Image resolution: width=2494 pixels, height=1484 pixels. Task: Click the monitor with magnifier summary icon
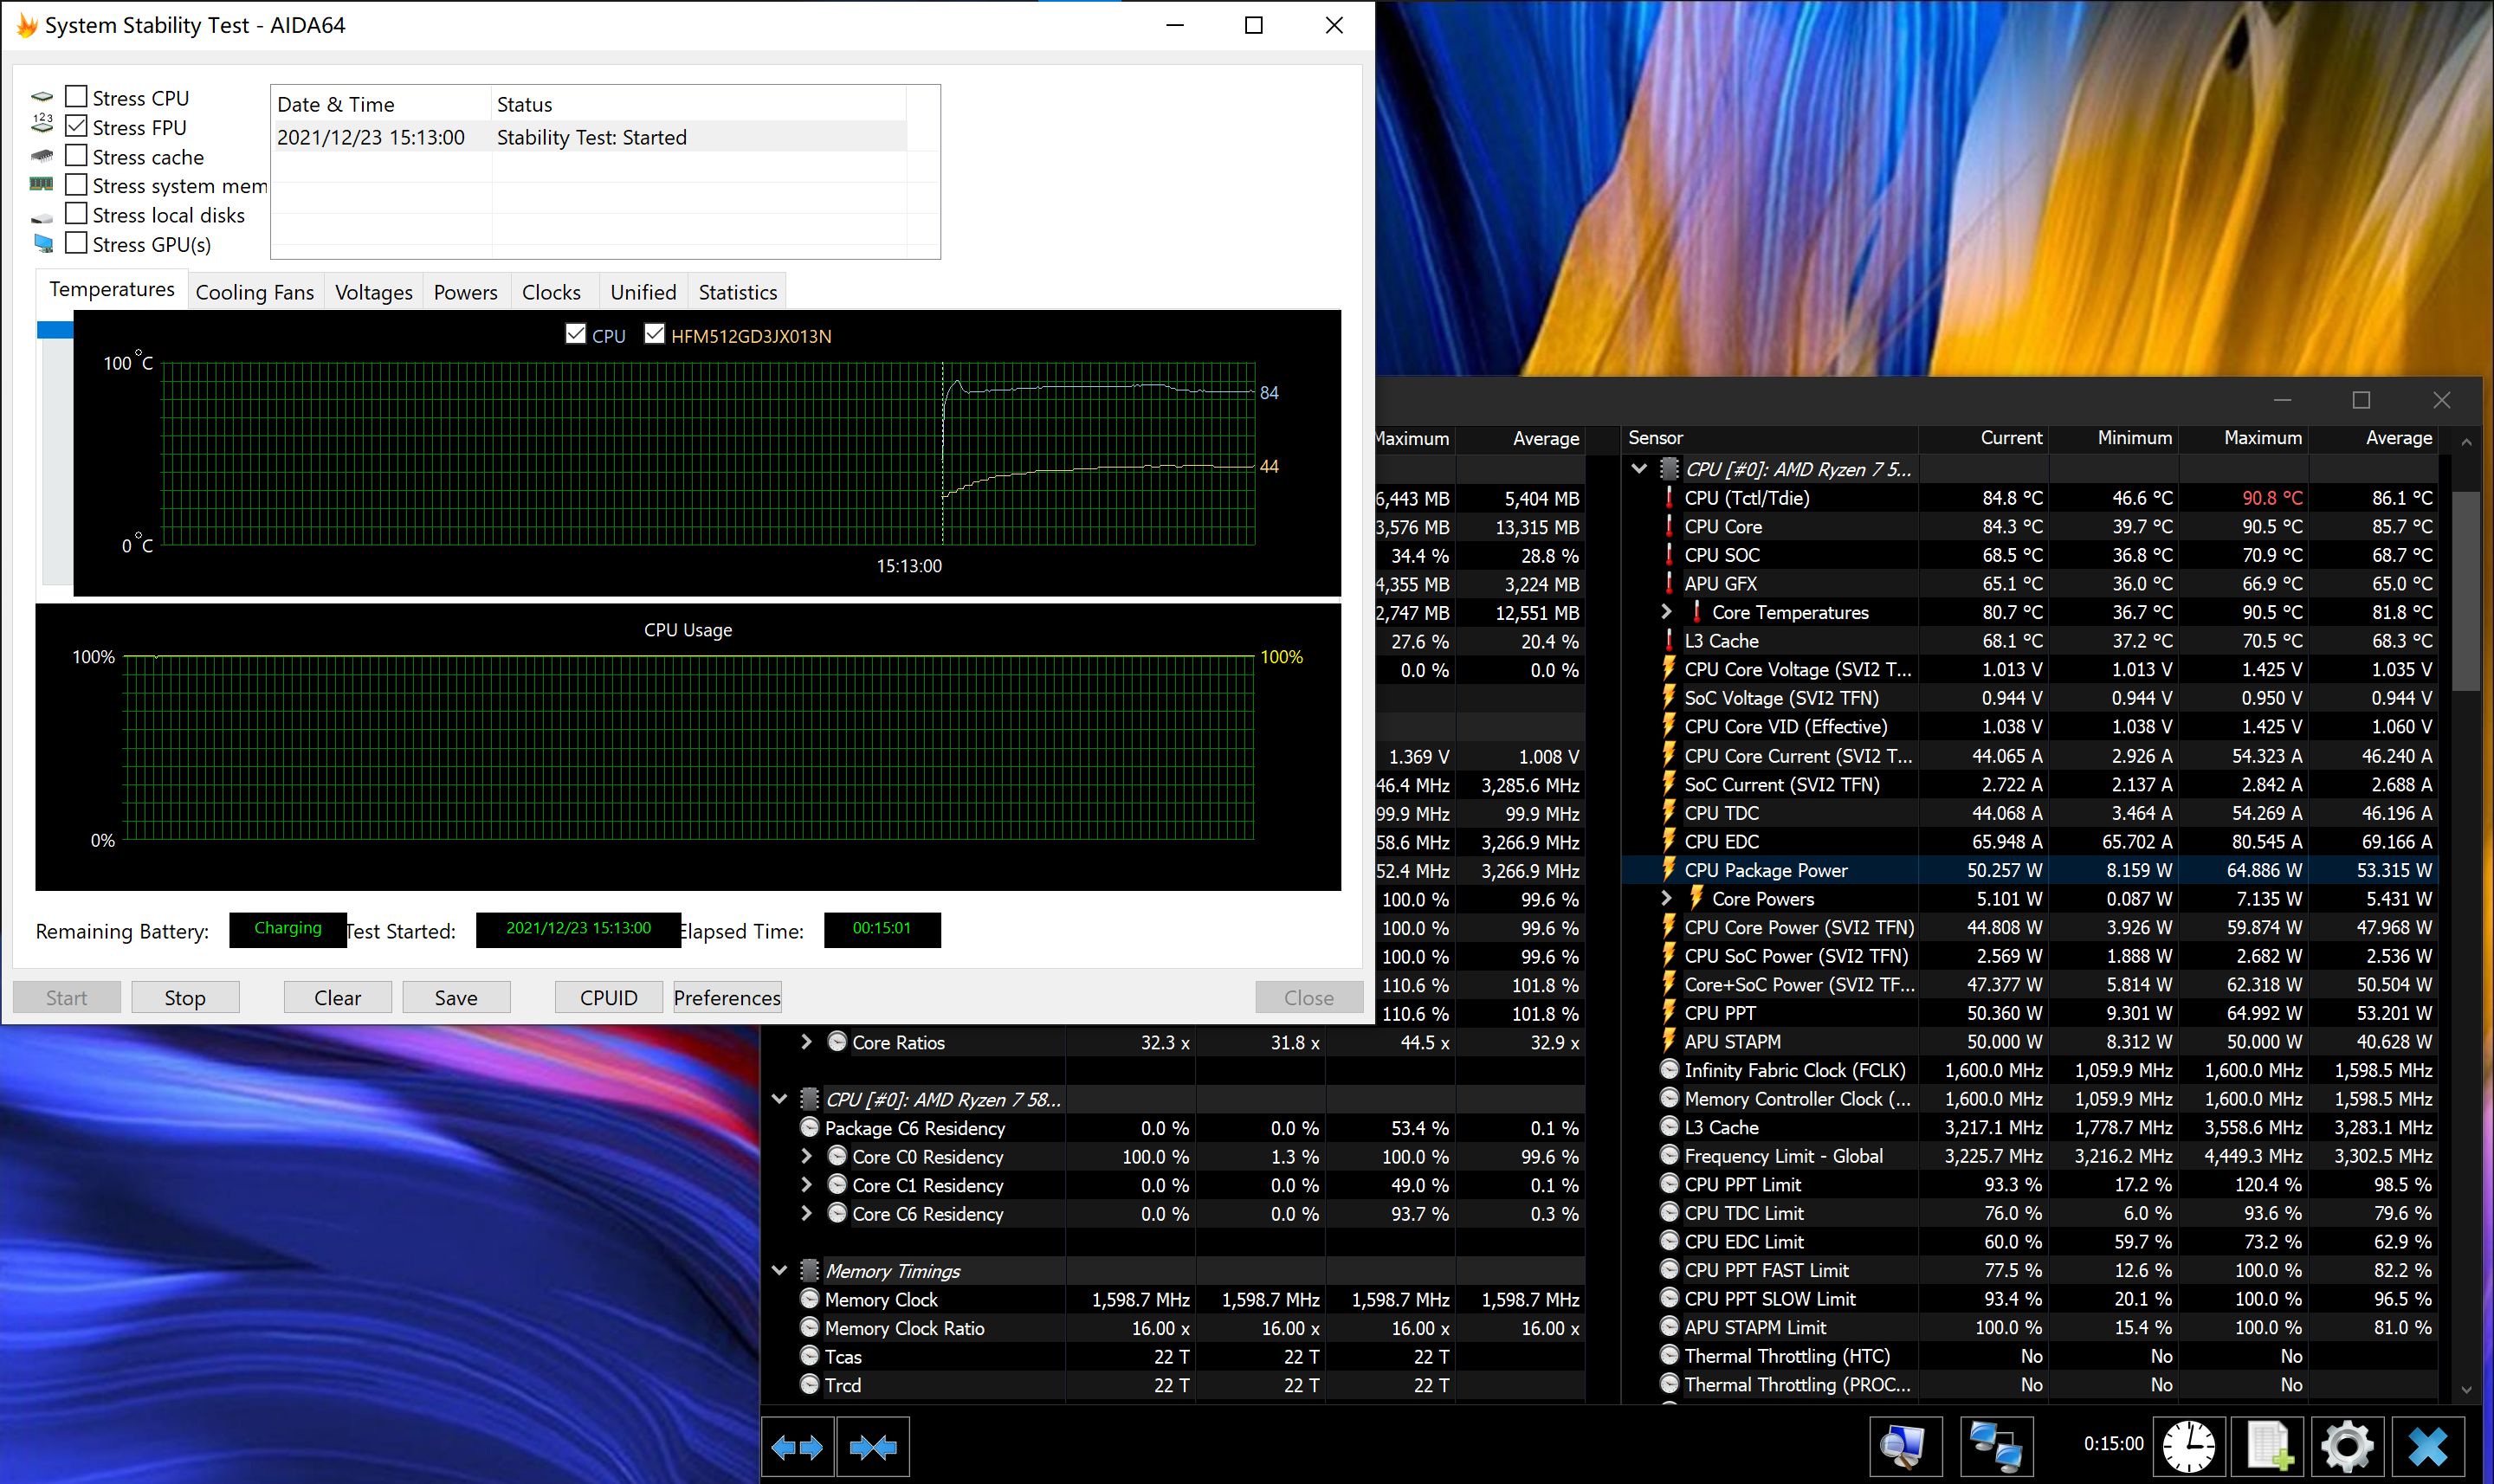tap(1904, 1447)
